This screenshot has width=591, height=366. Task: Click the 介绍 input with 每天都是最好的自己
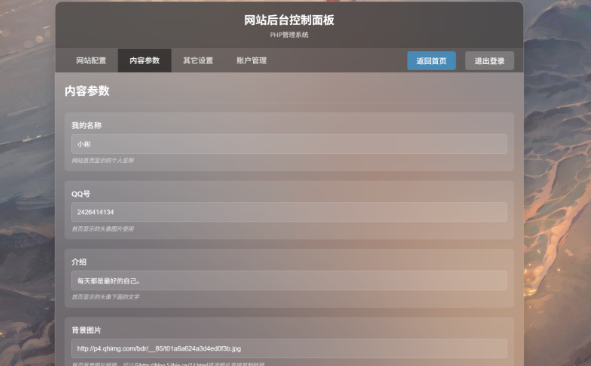(289, 280)
